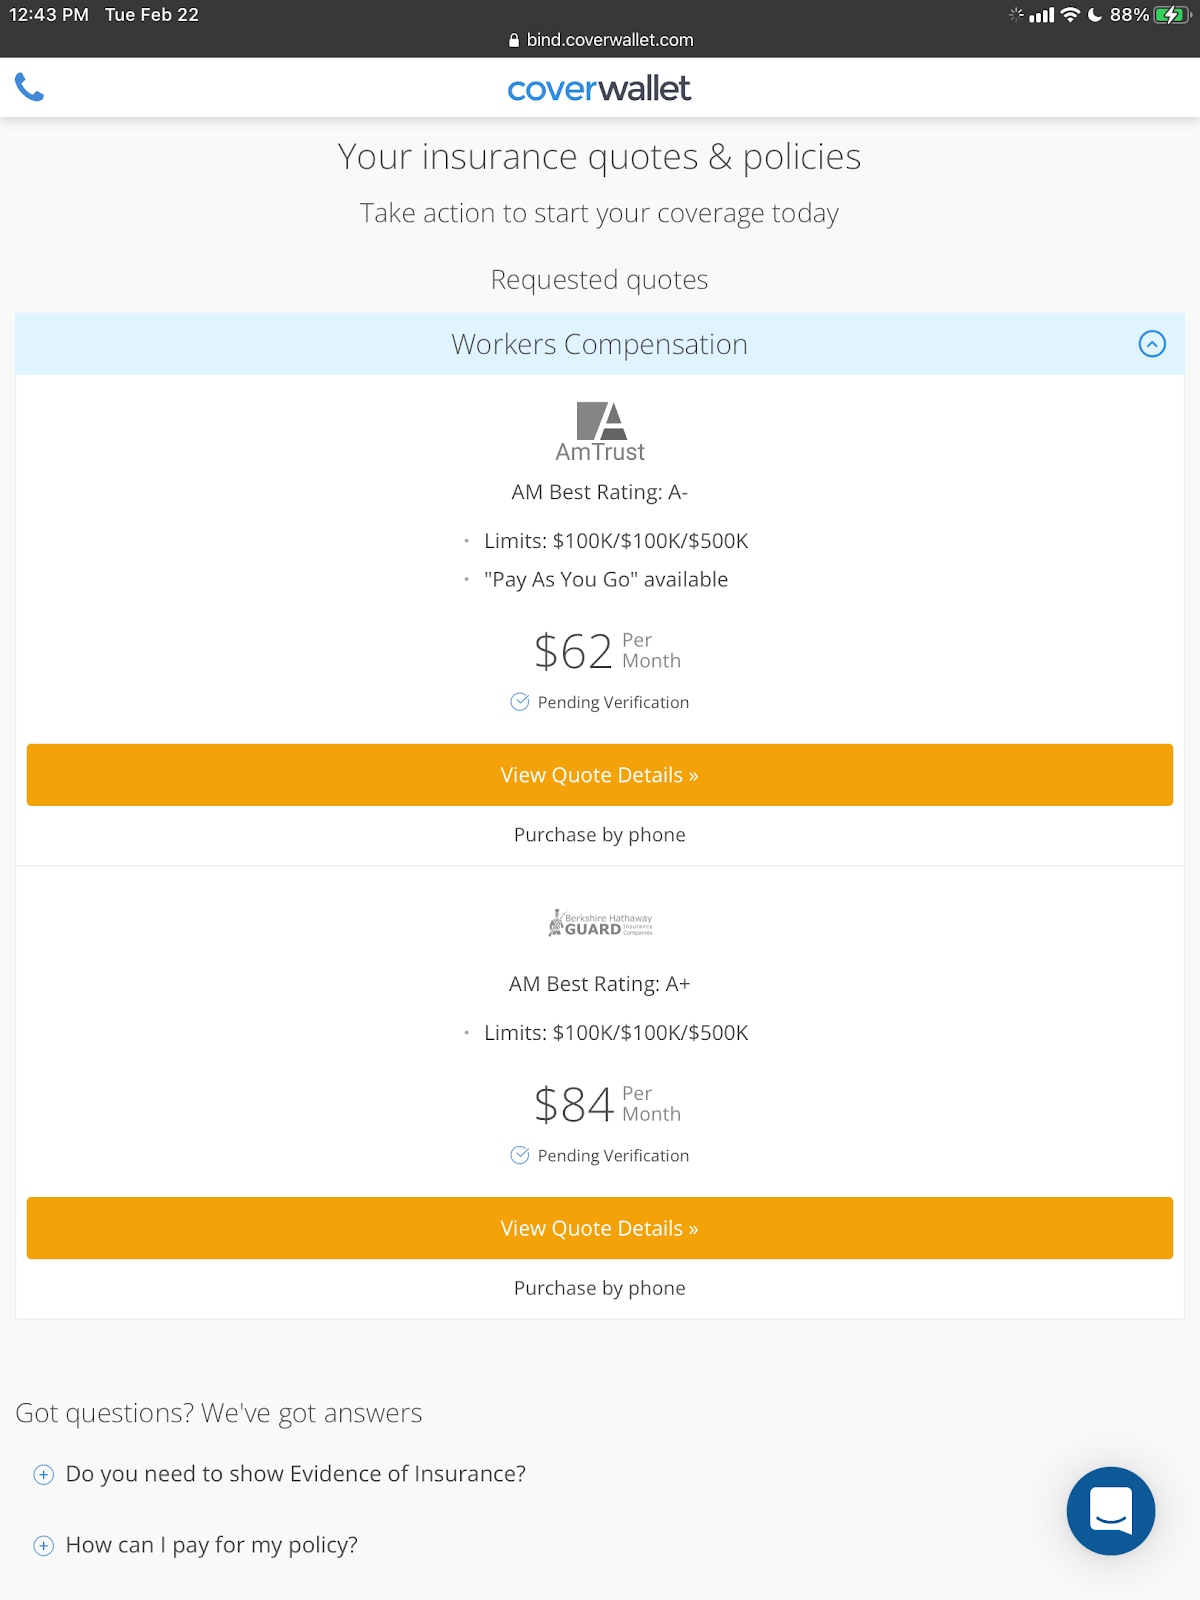Tap the phone call icon
The width and height of the screenshot is (1200, 1600).
pyautogui.click(x=30, y=88)
